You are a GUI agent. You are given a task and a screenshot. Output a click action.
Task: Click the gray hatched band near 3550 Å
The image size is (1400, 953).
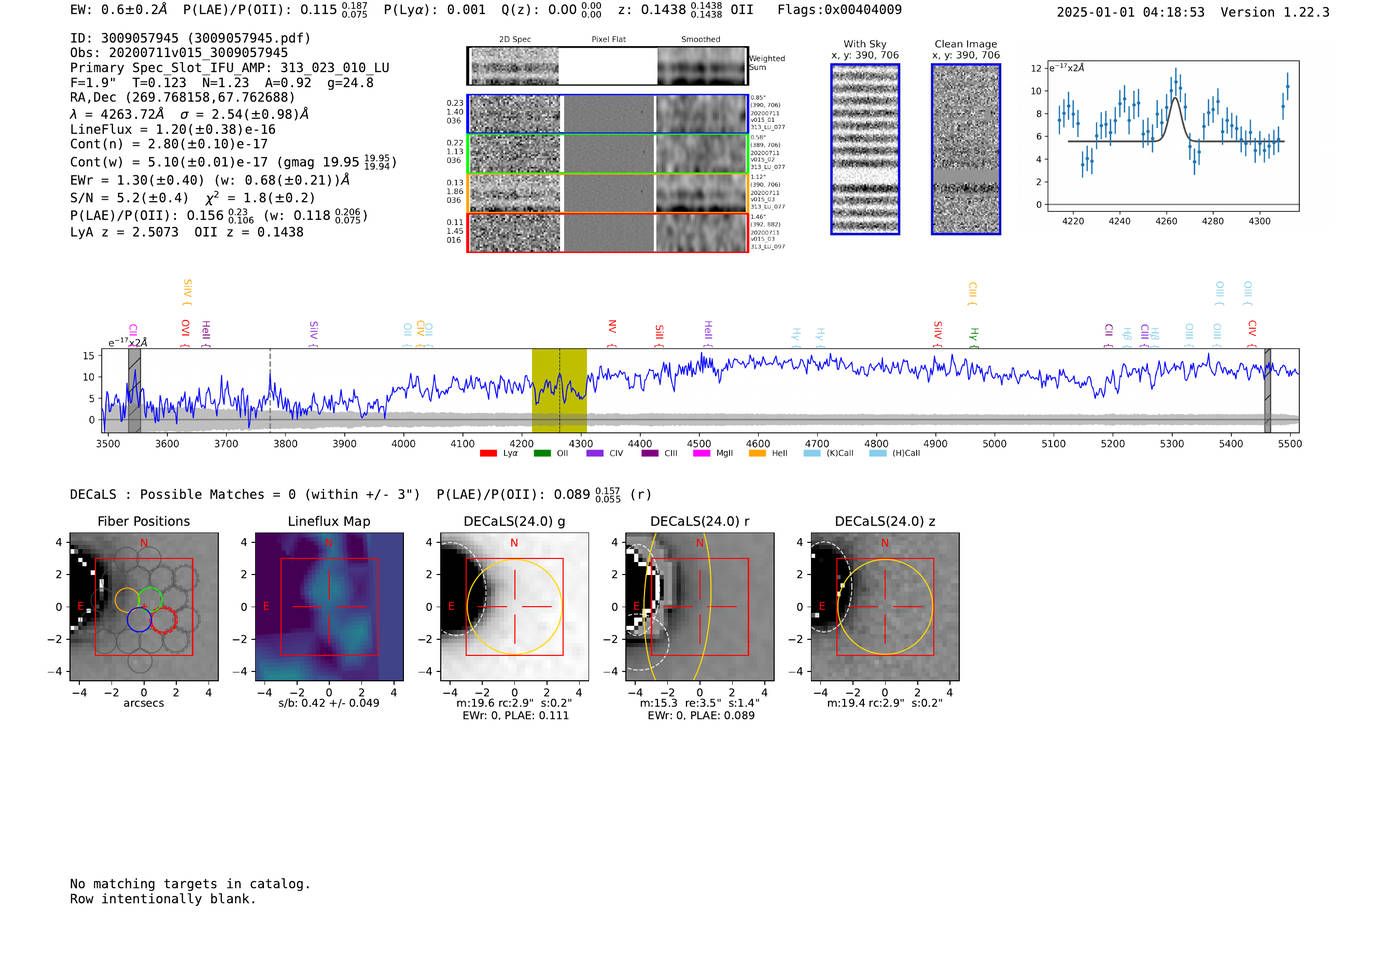pos(135,390)
